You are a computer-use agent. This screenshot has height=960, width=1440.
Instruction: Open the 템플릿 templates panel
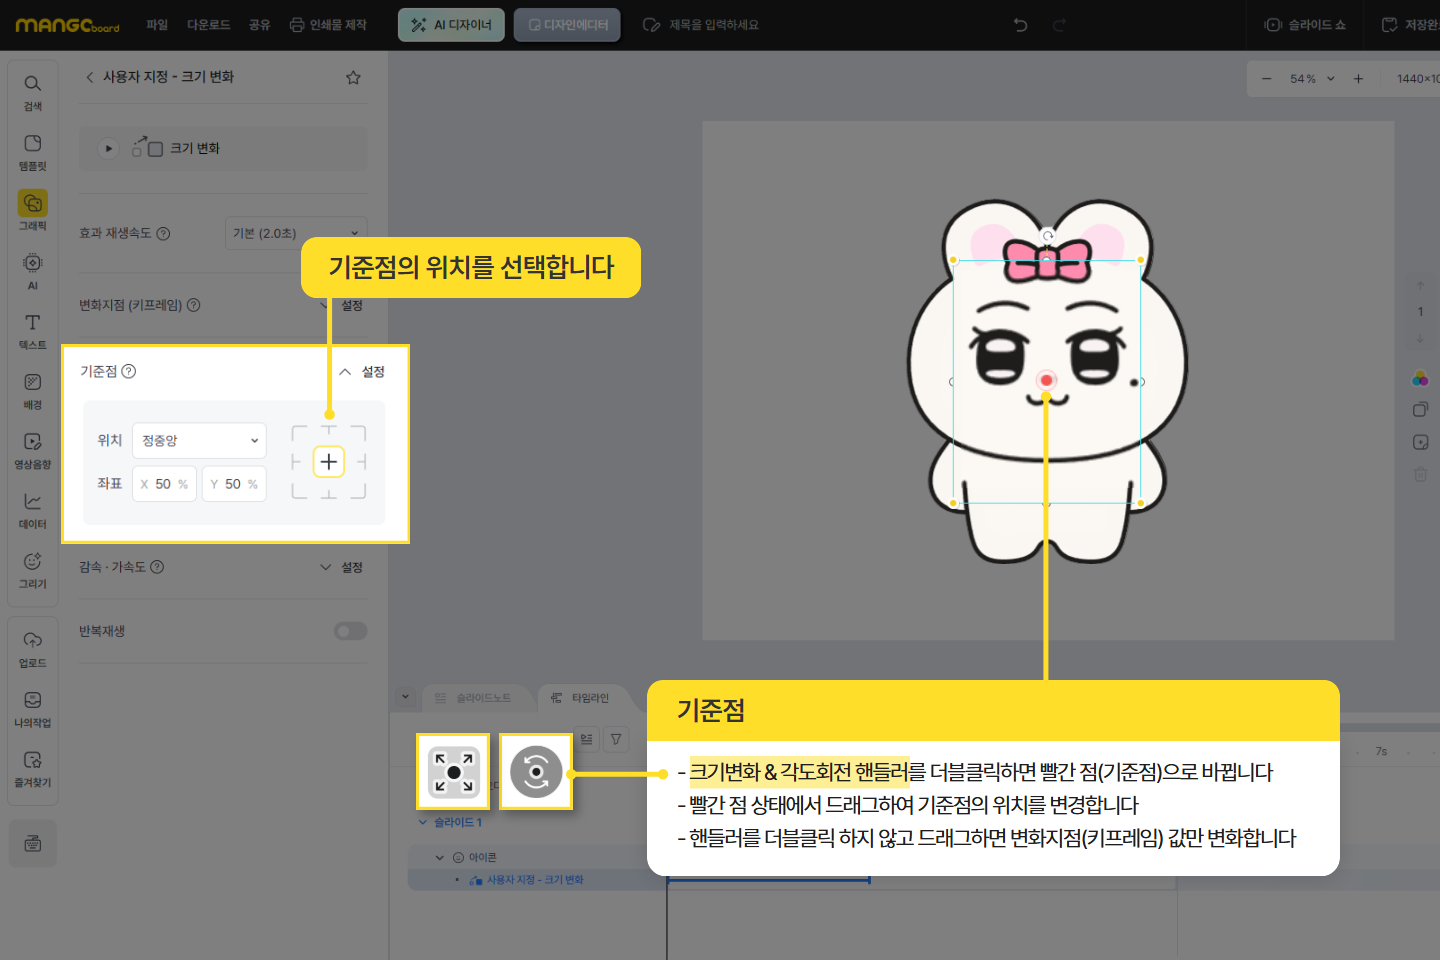(32, 151)
